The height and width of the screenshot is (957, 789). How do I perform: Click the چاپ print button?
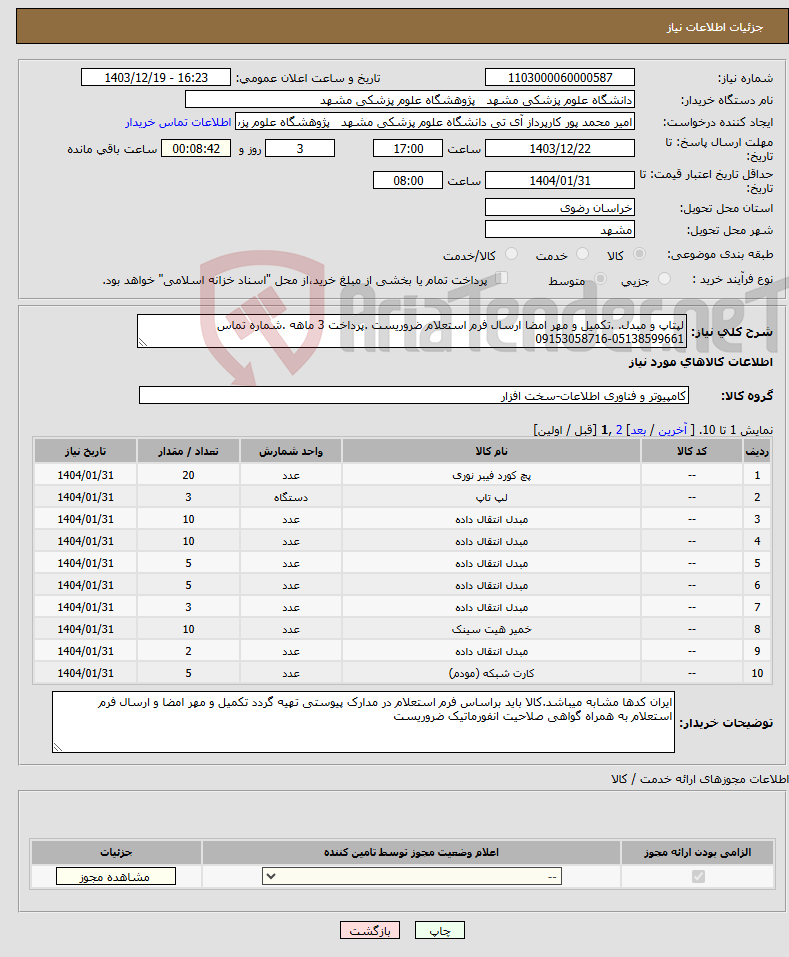pos(439,930)
